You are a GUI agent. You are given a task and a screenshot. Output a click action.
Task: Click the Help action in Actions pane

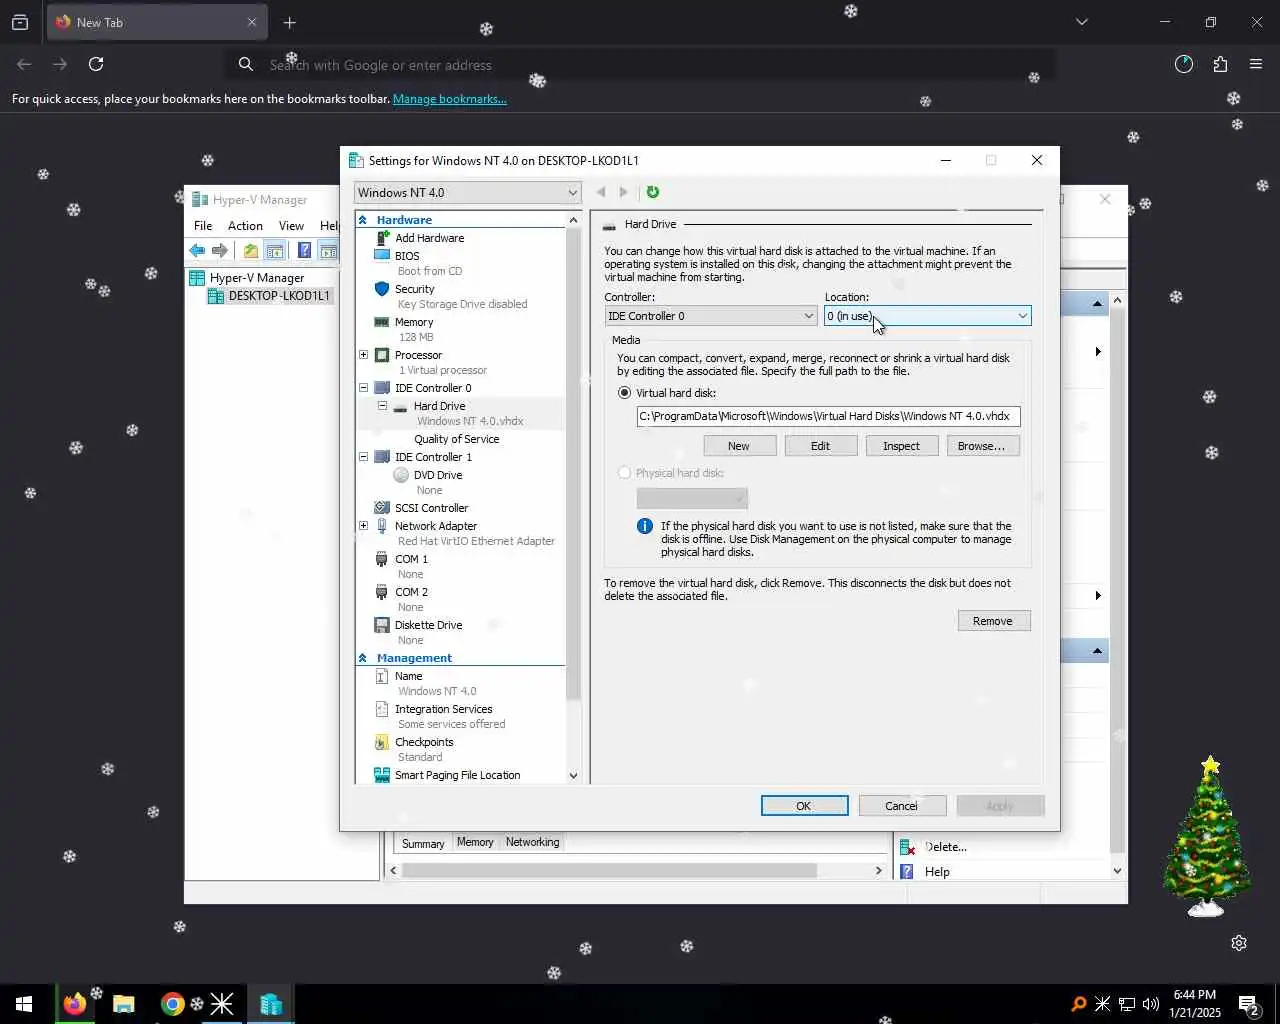[937, 872]
